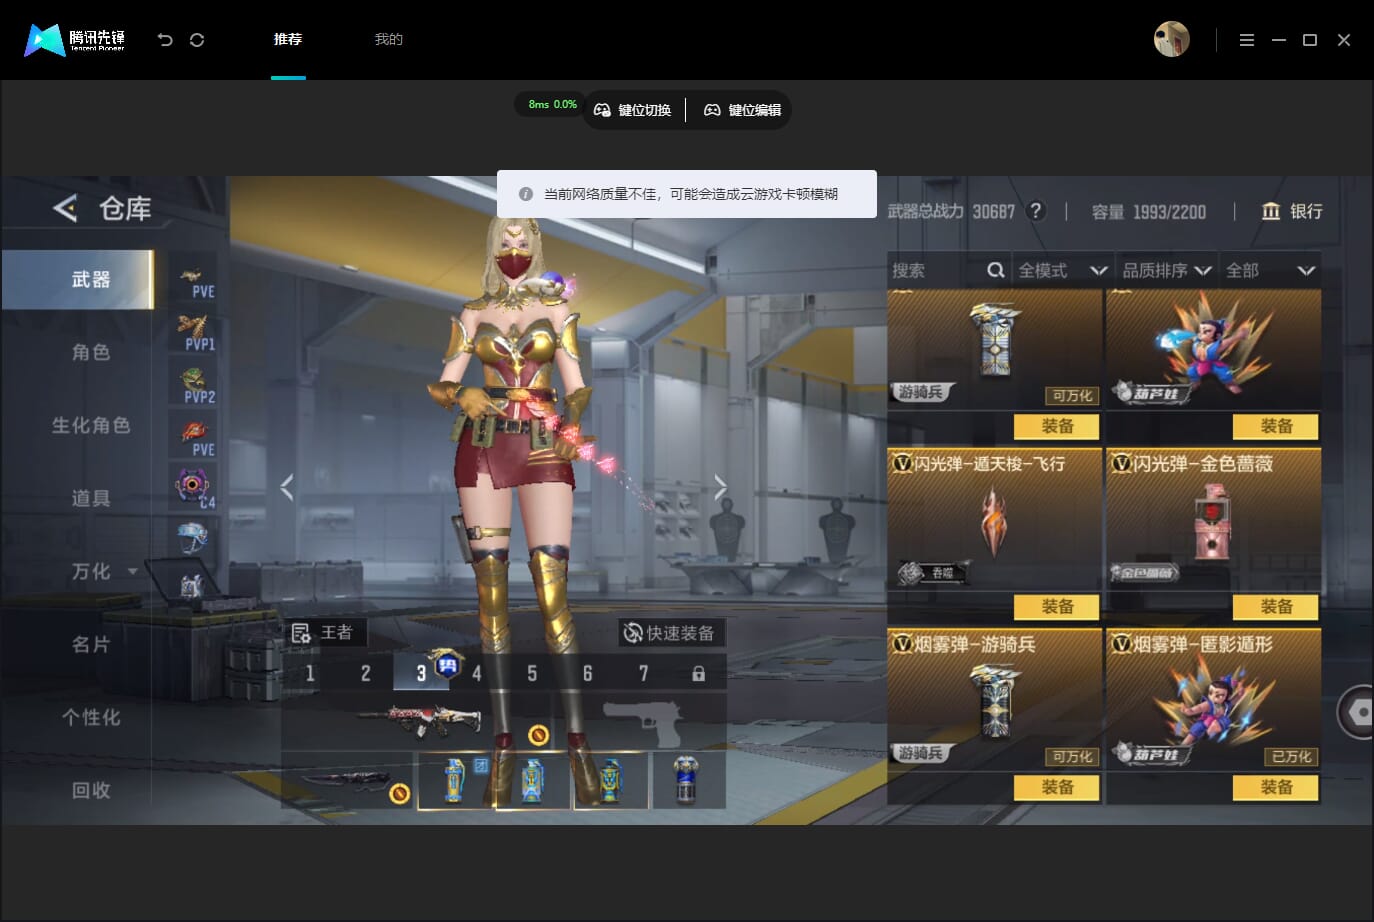Select the 武器 sidebar category
This screenshot has width=1374, height=922.
pos(78,280)
